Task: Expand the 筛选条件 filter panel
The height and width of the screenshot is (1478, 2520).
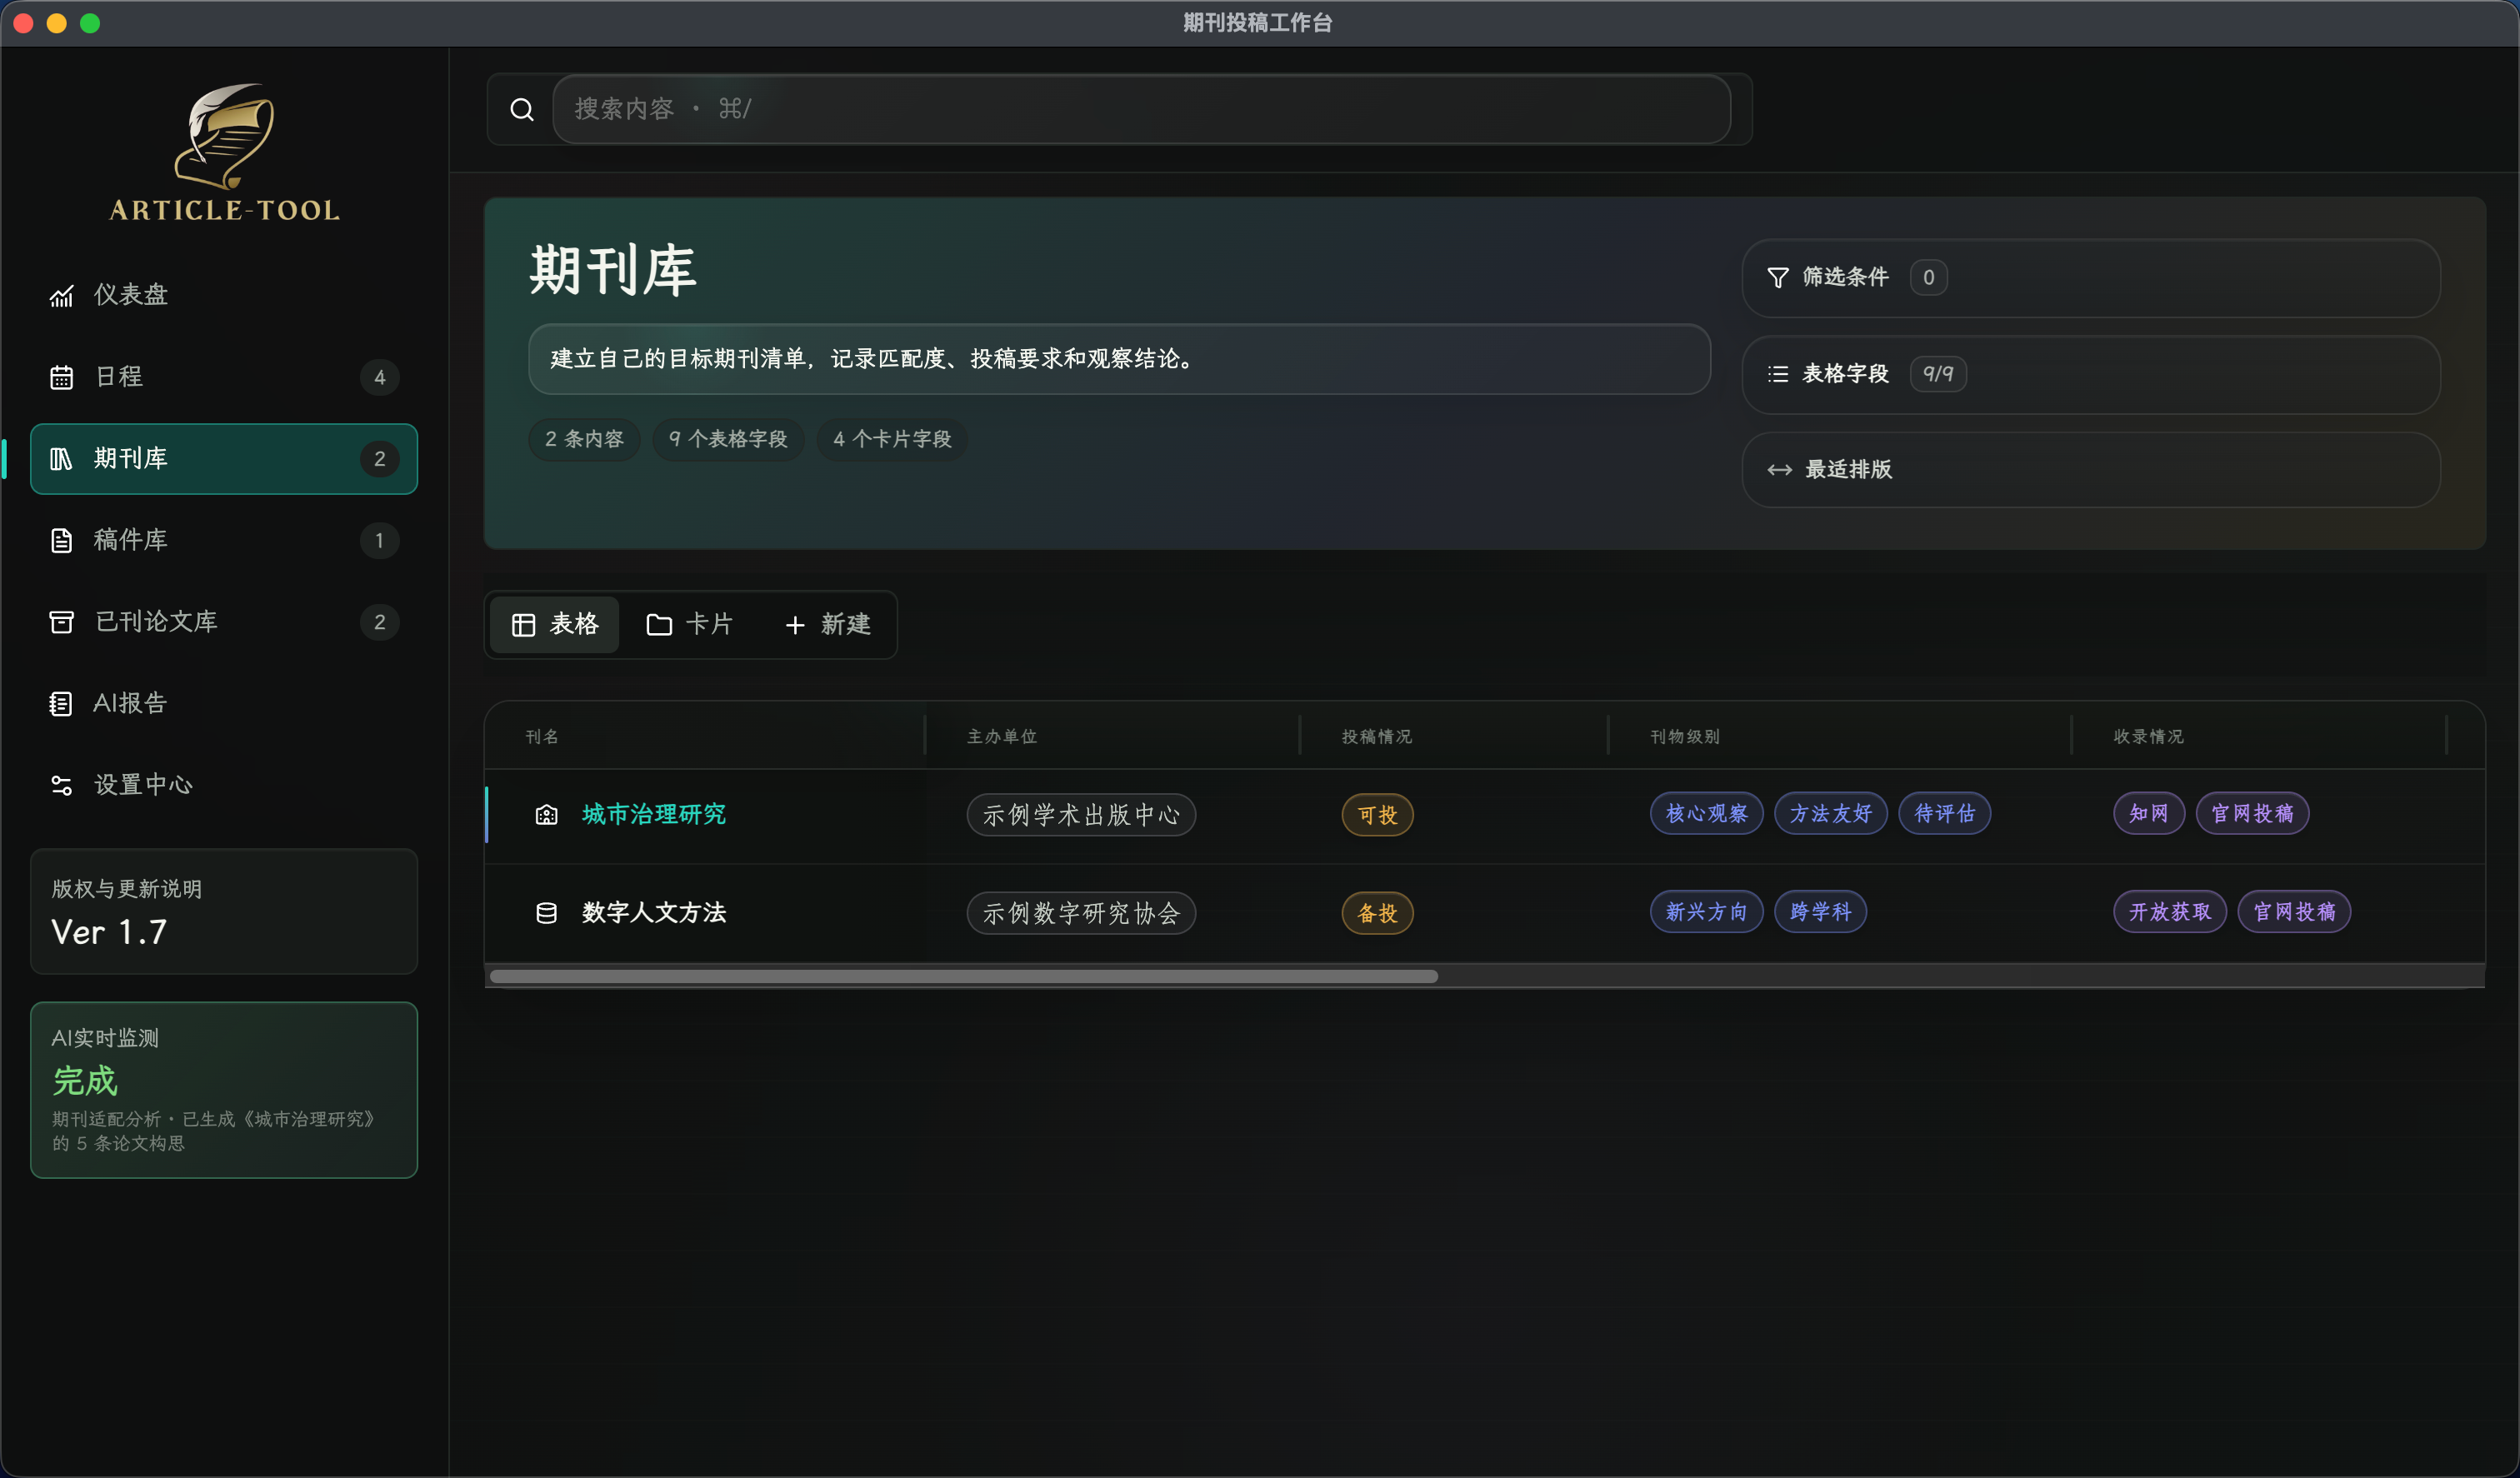Action: pyautogui.click(x=2090, y=278)
